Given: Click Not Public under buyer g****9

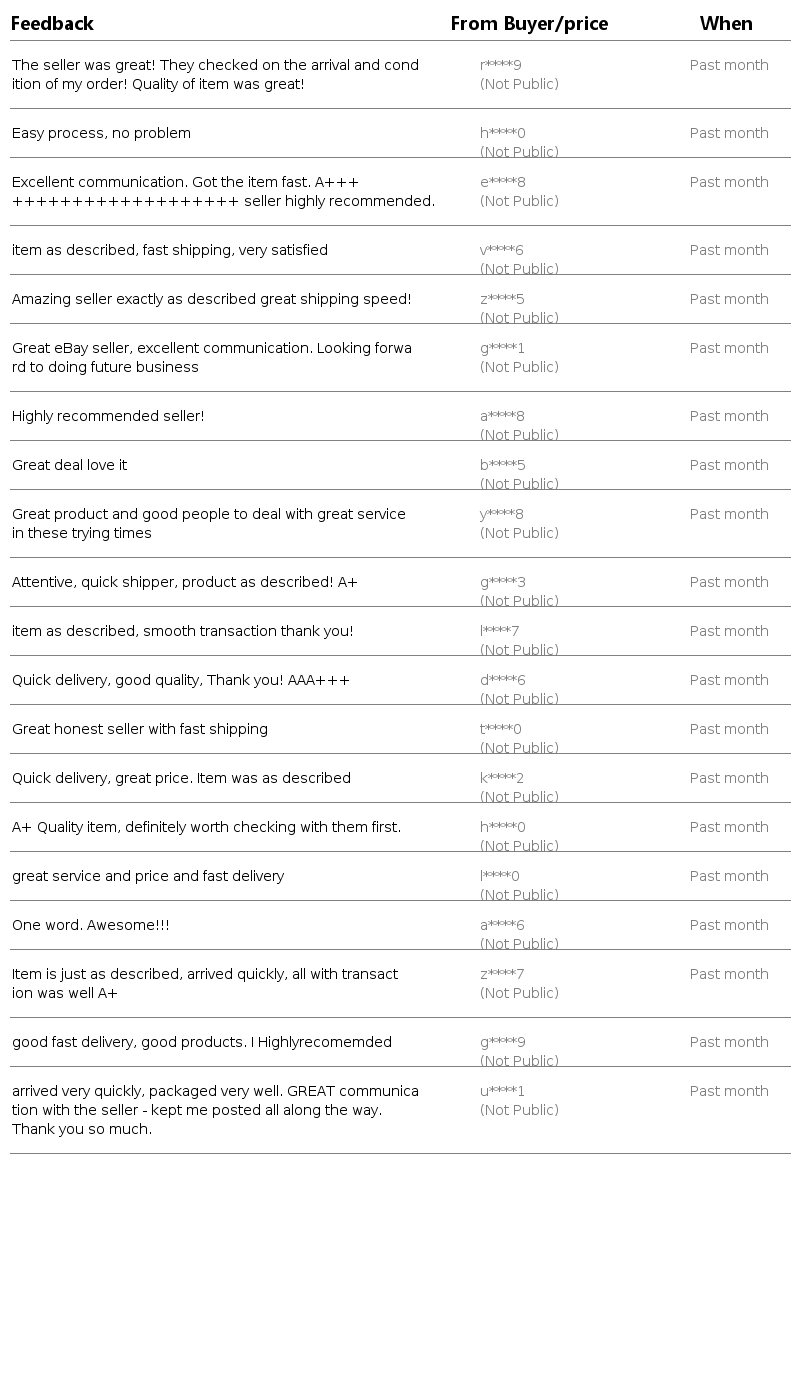Looking at the screenshot, I should (519, 1061).
